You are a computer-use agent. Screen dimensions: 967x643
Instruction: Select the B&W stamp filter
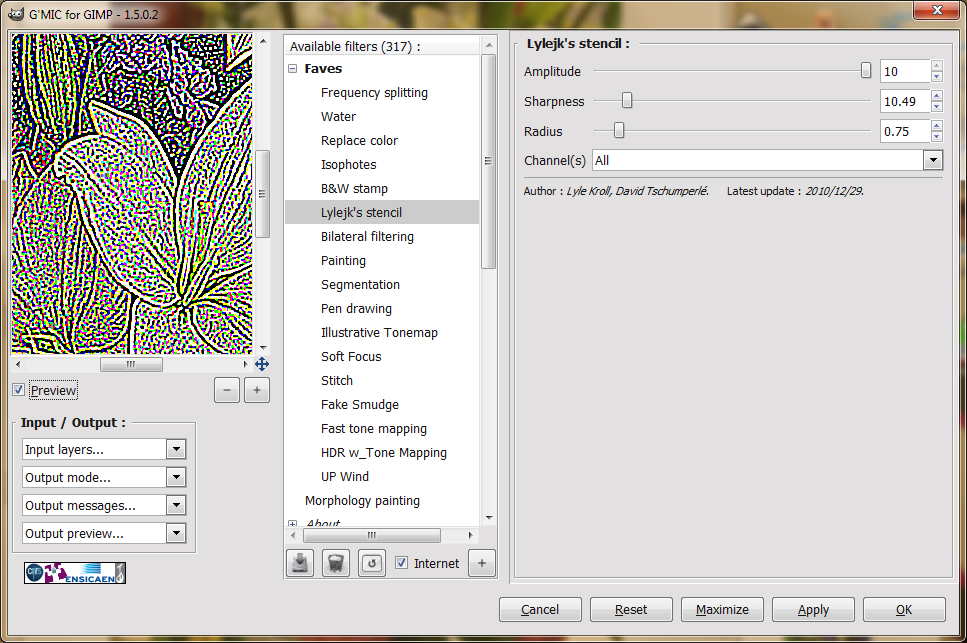click(354, 189)
